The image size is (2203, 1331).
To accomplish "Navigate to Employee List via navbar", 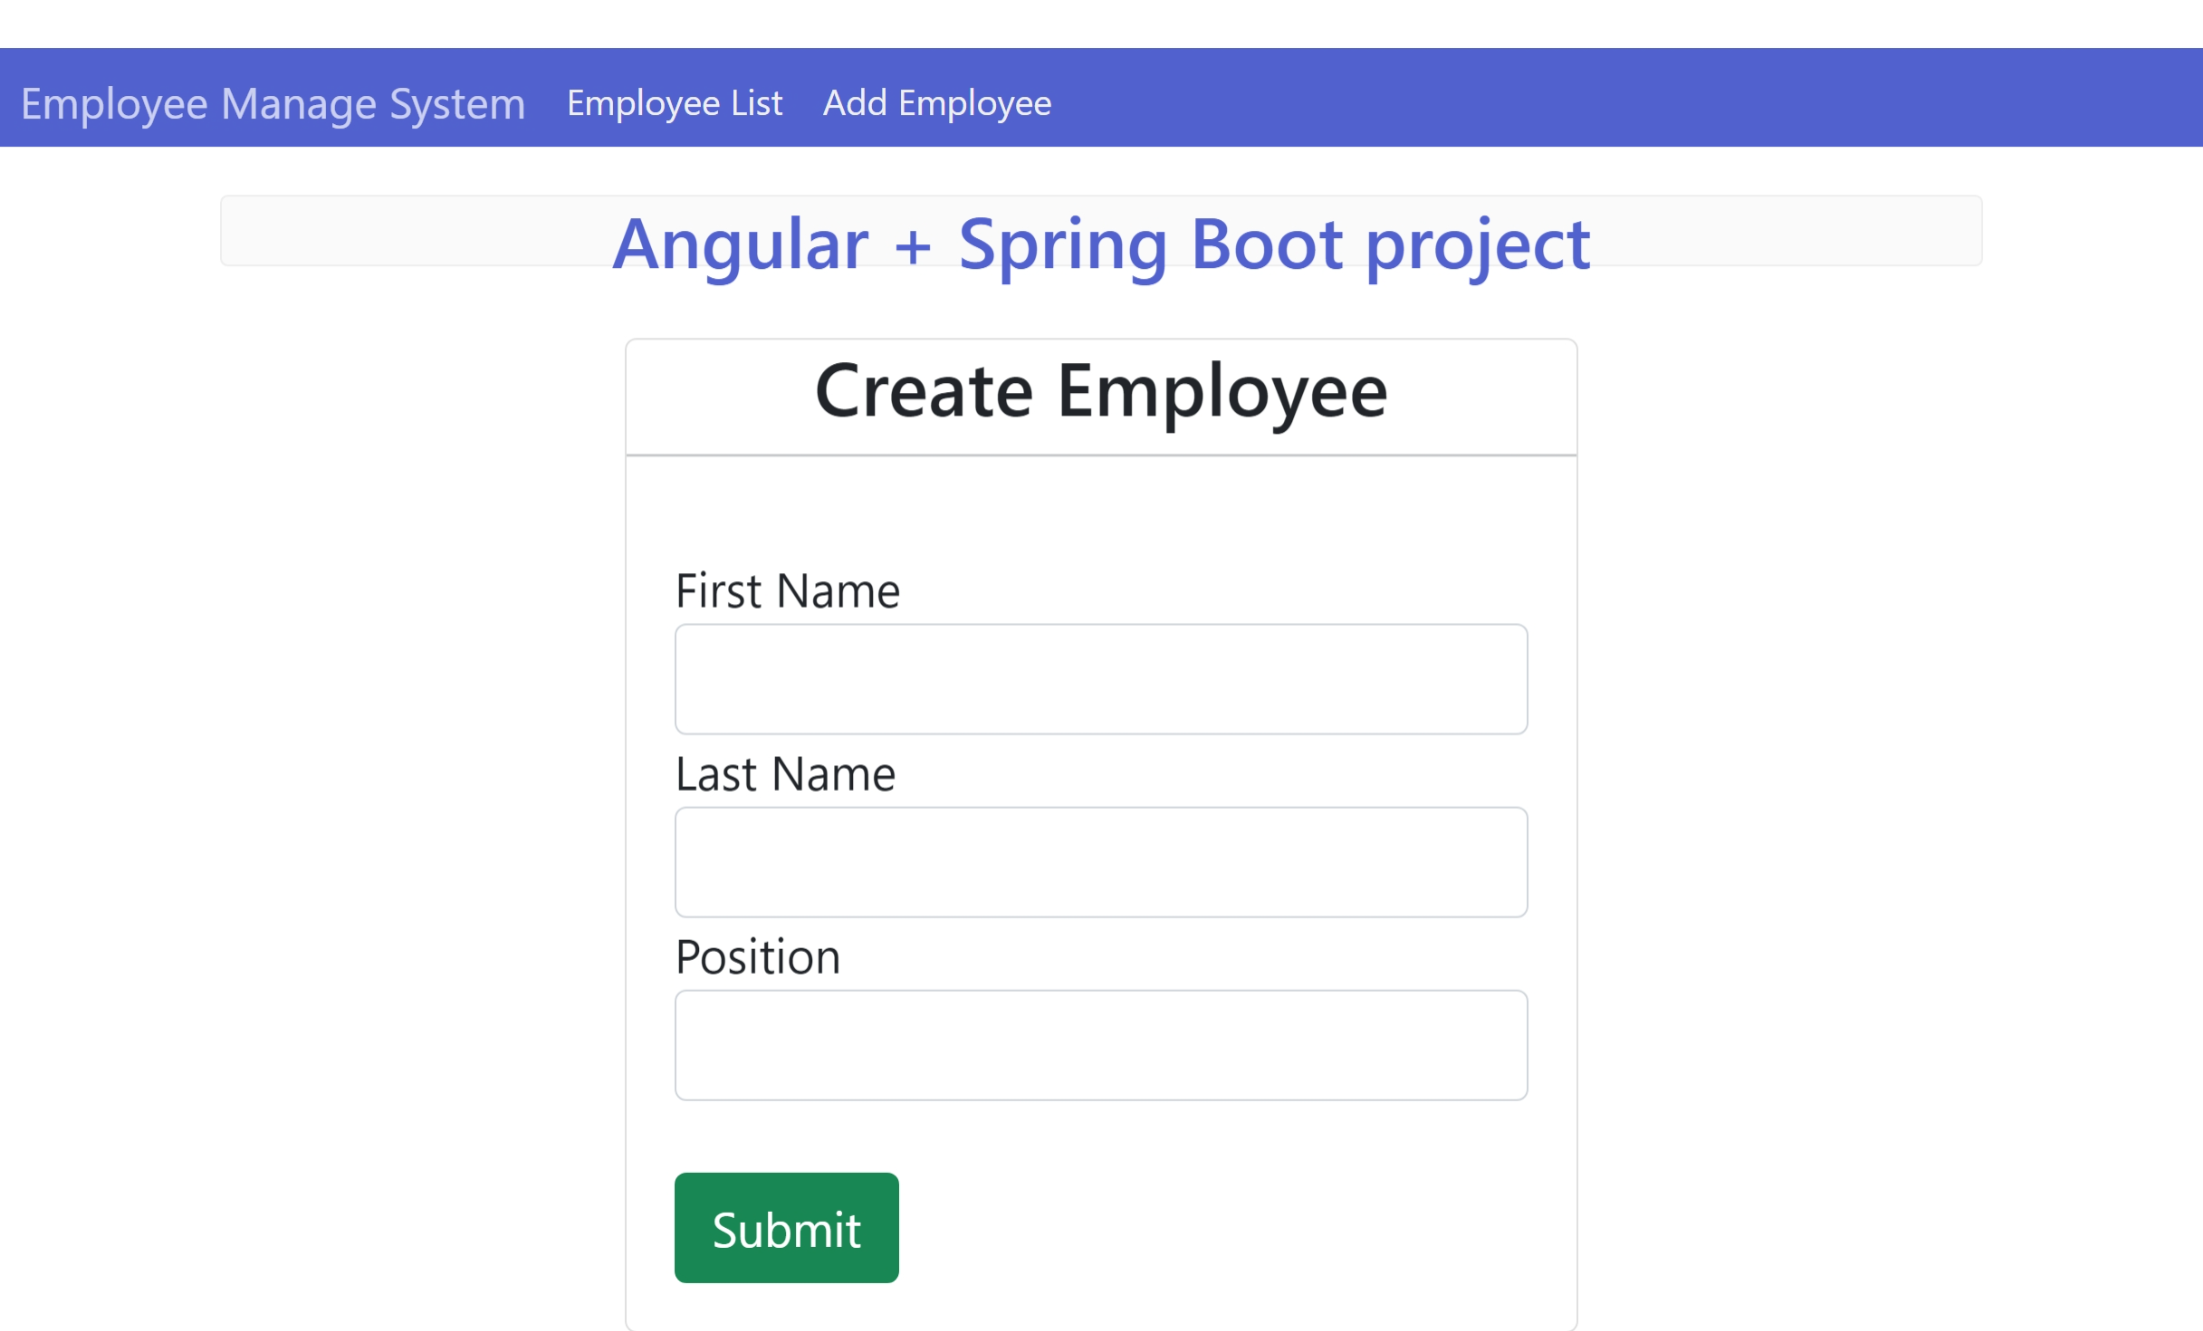I will point(675,102).
